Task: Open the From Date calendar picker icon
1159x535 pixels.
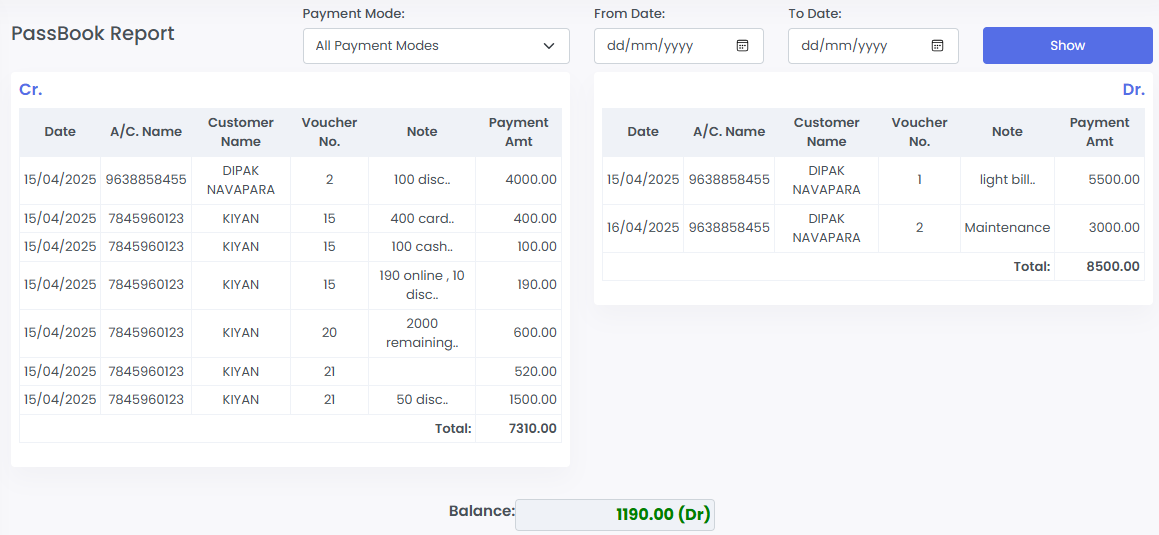Action: (x=743, y=46)
